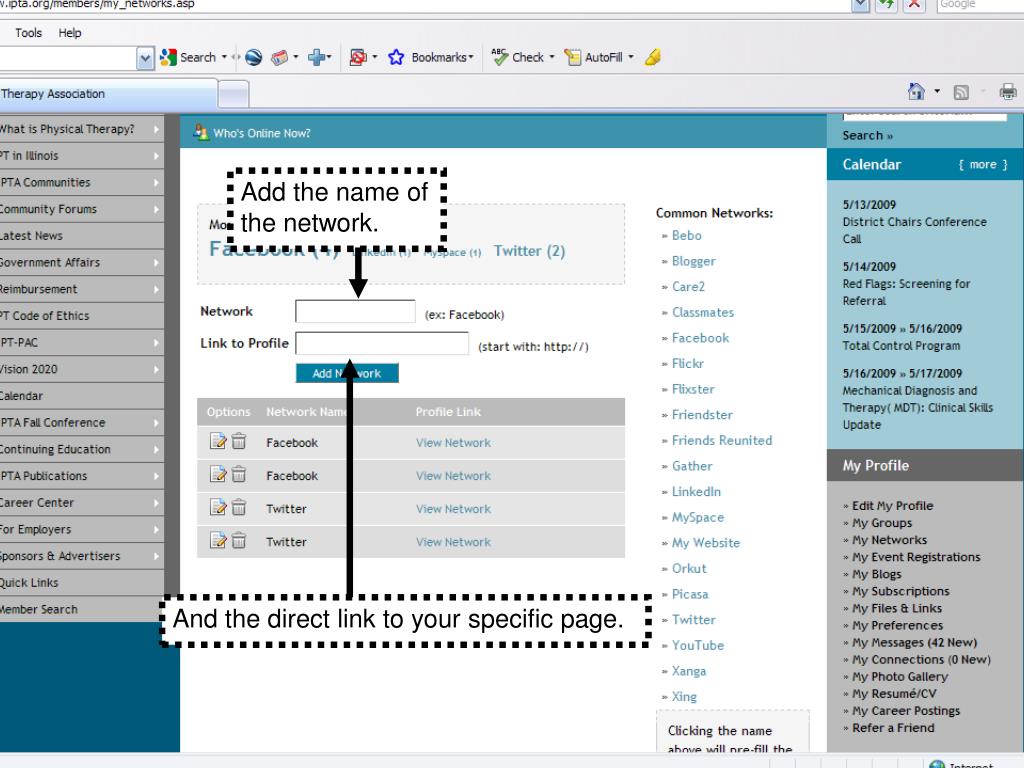Screen dimensions: 1024x768
Task: Click the blue plus share icon
Action: [x=317, y=57]
